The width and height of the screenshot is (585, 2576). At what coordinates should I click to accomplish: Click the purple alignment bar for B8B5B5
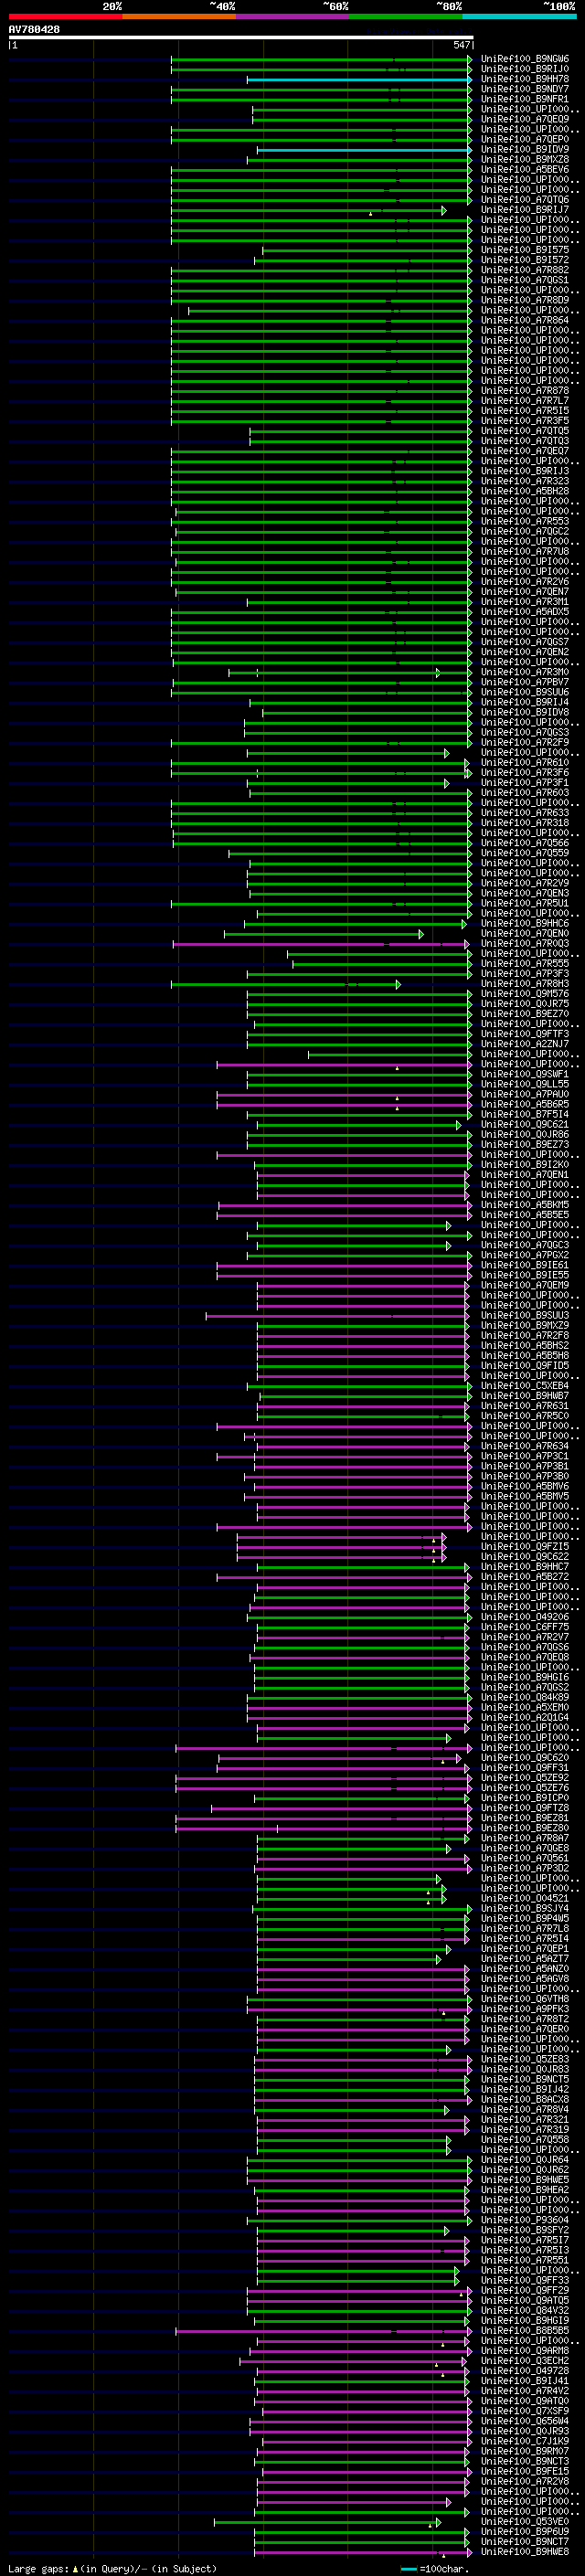[322, 2331]
